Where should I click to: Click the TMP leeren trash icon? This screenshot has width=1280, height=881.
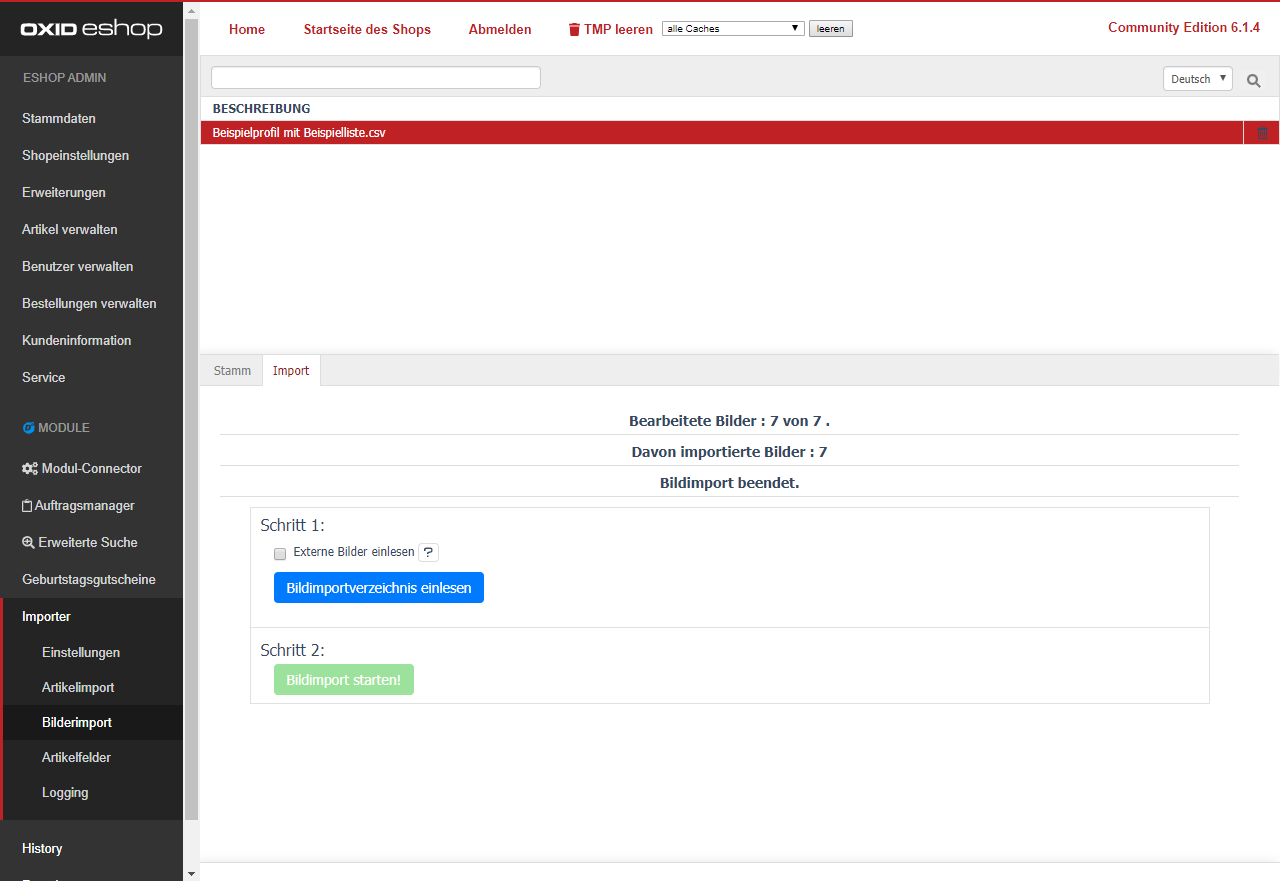click(x=574, y=30)
